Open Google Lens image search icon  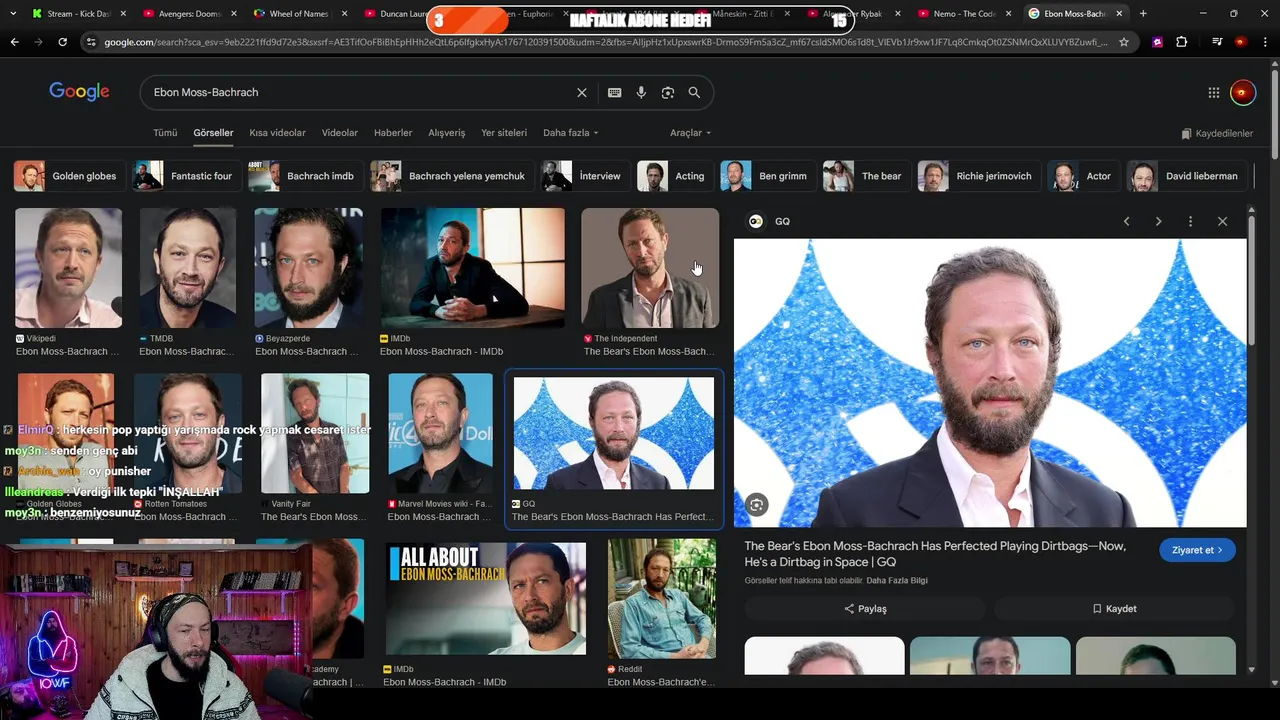[x=668, y=92]
